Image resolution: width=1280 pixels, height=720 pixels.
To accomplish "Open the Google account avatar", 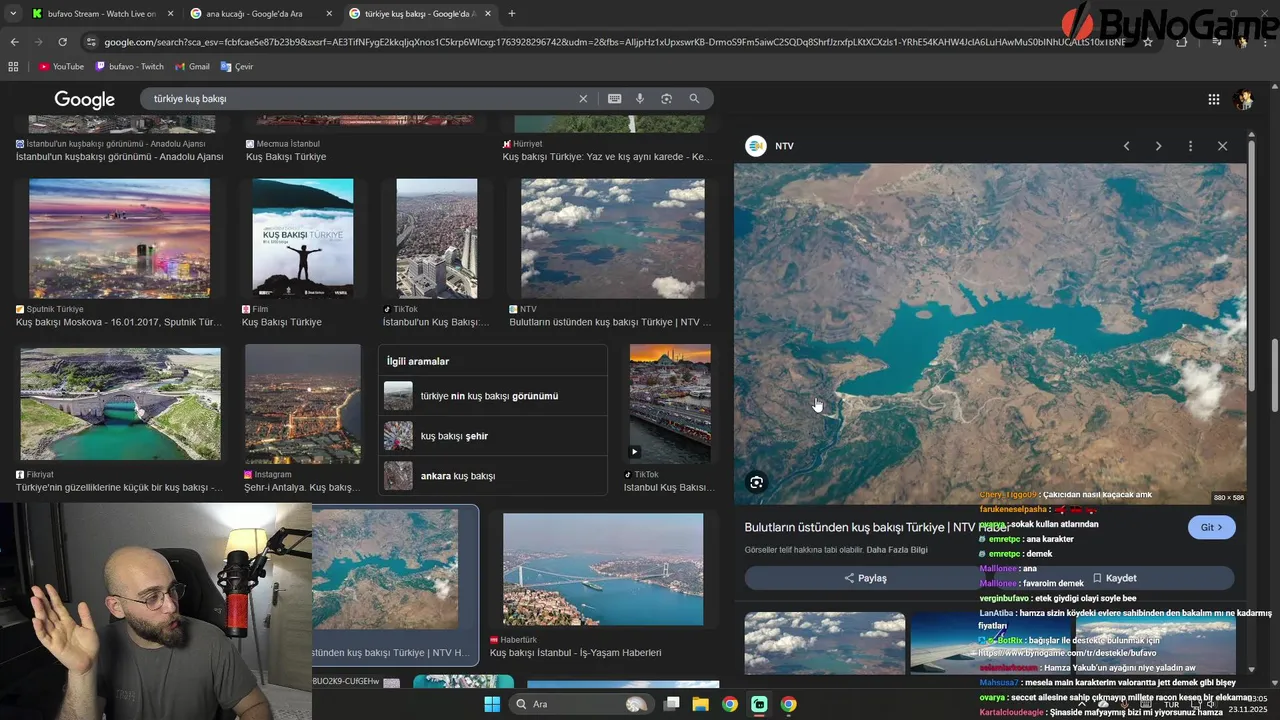I will point(1244,99).
